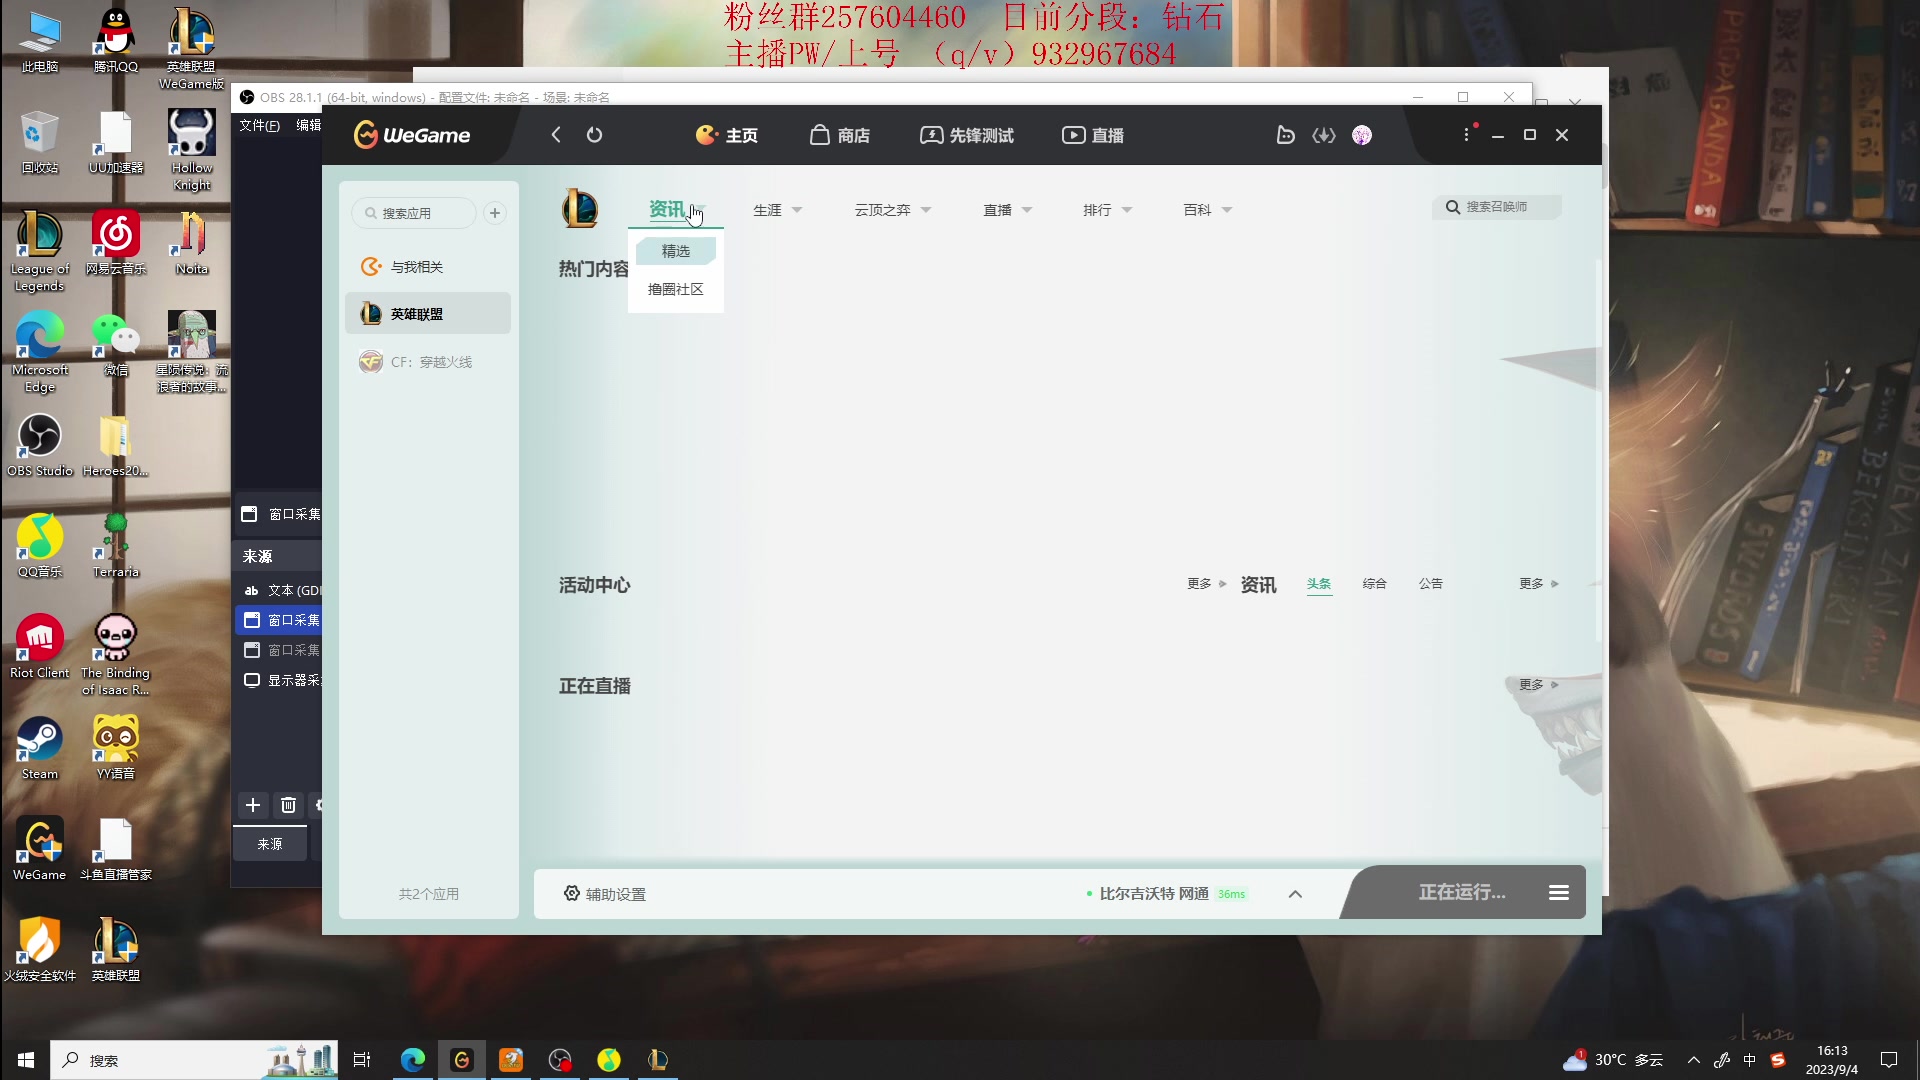Open the 云顶之弈 dropdown

point(890,210)
